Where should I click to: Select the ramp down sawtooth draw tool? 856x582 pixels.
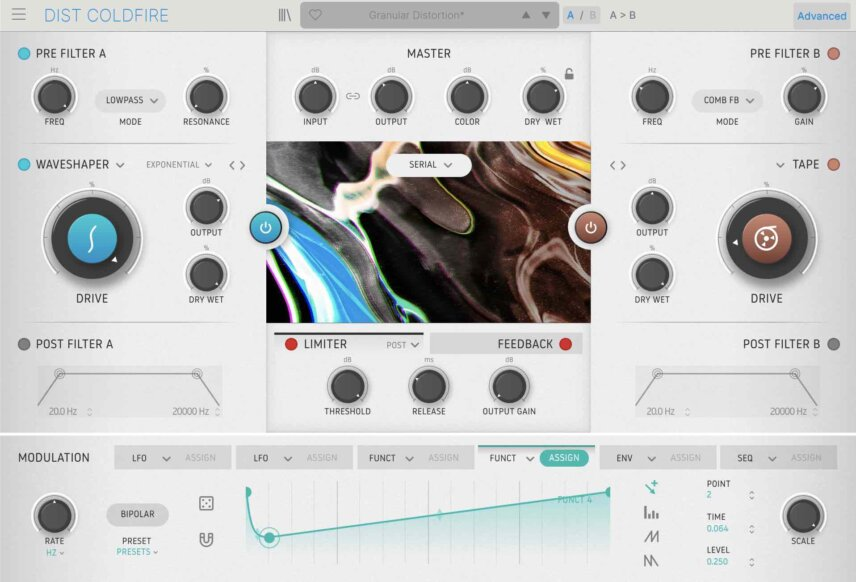click(x=651, y=561)
